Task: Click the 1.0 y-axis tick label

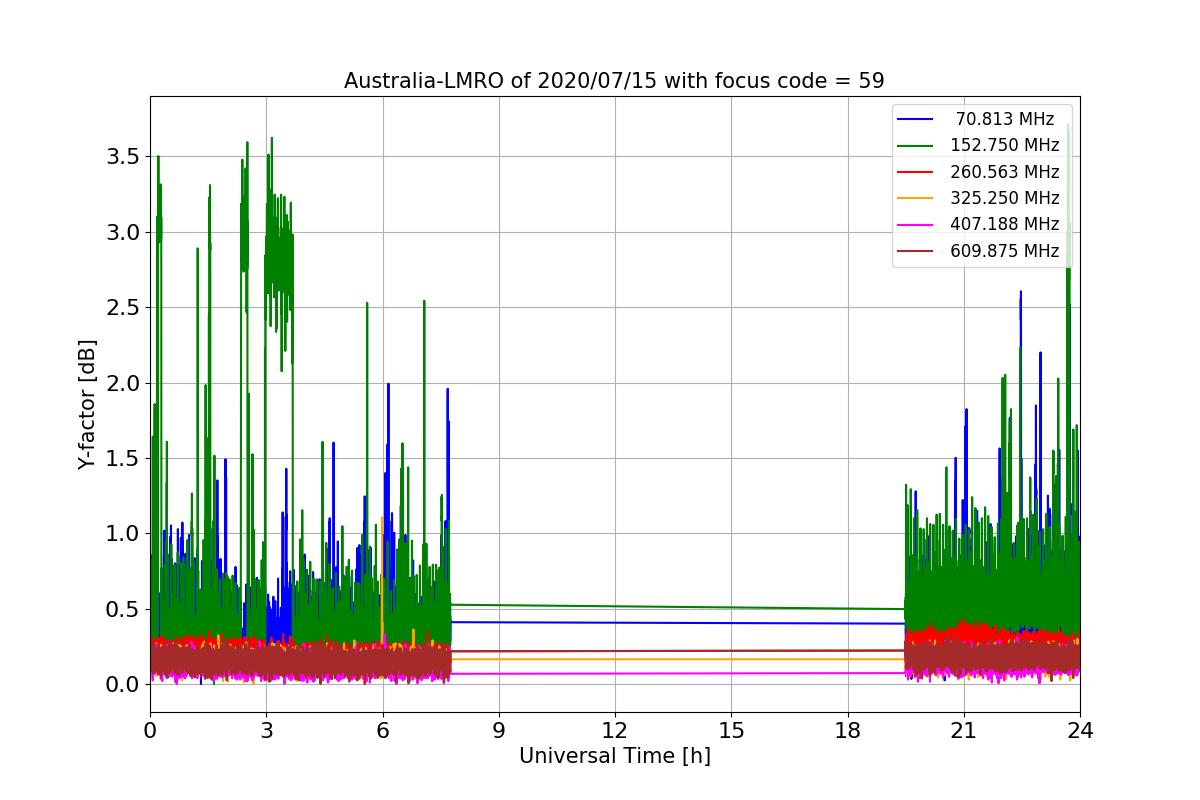Action: tap(124, 533)
